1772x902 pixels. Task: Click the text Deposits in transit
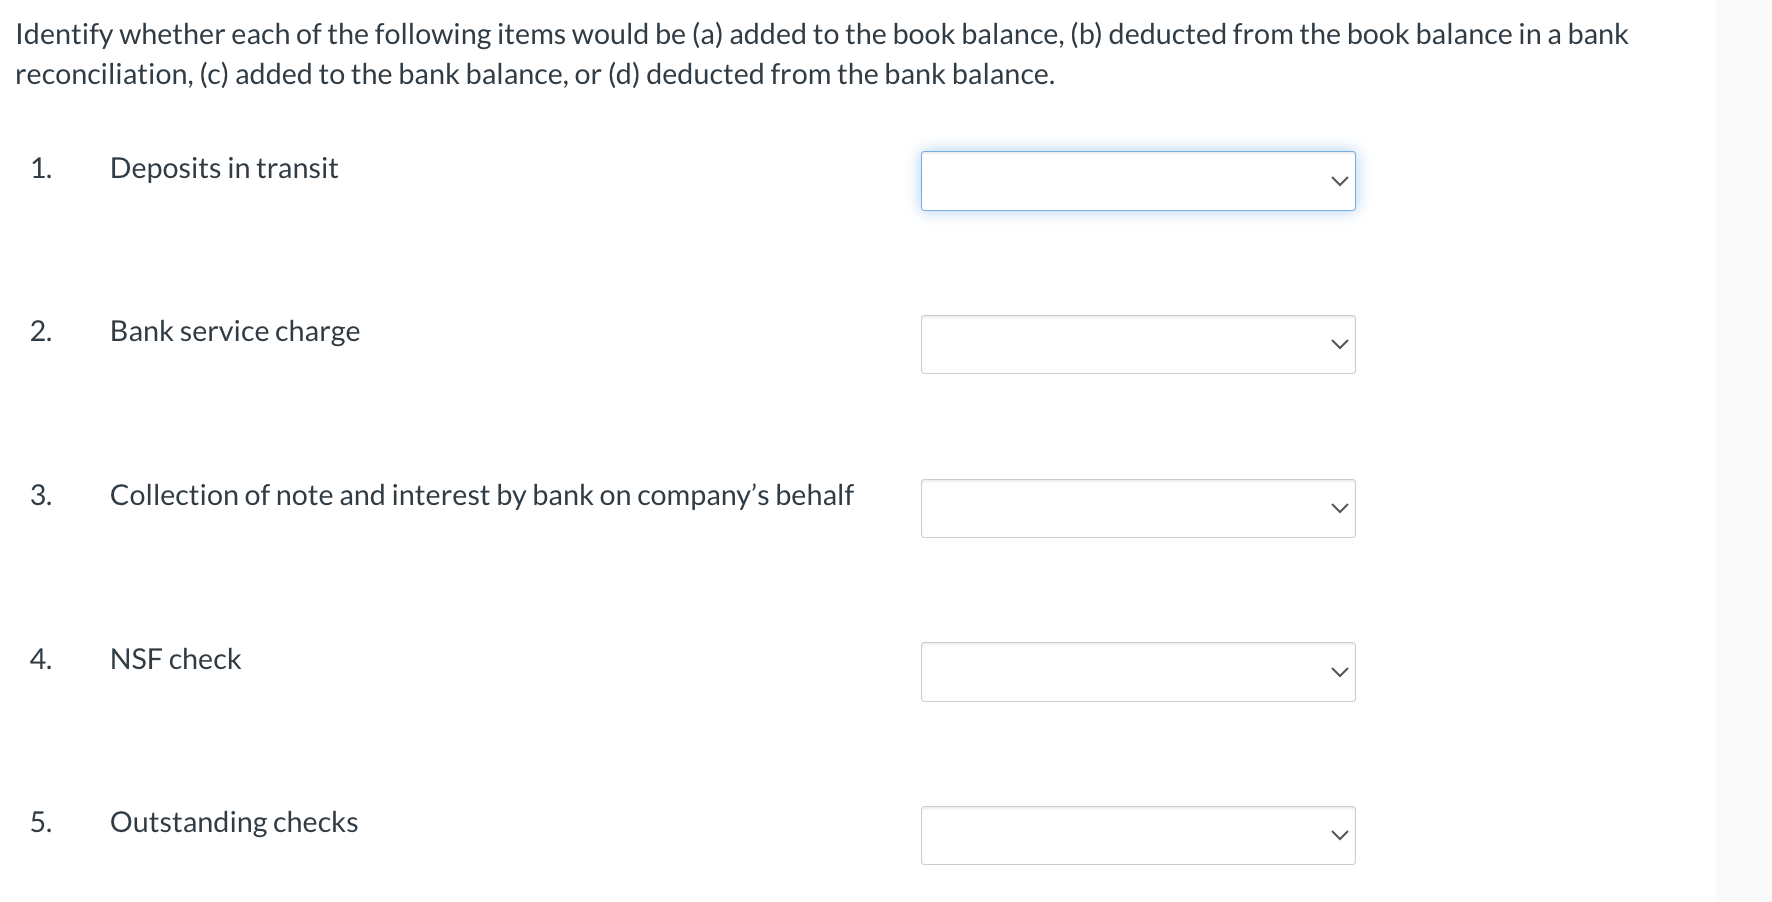223,168
